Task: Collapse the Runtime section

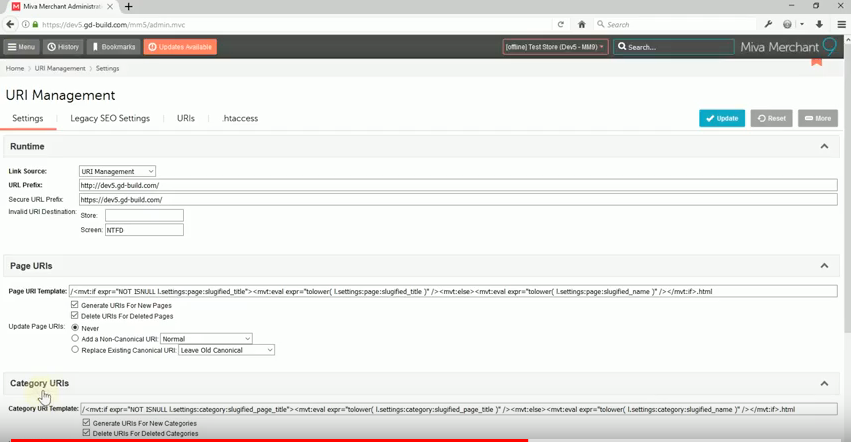Action: click(824, 147)
